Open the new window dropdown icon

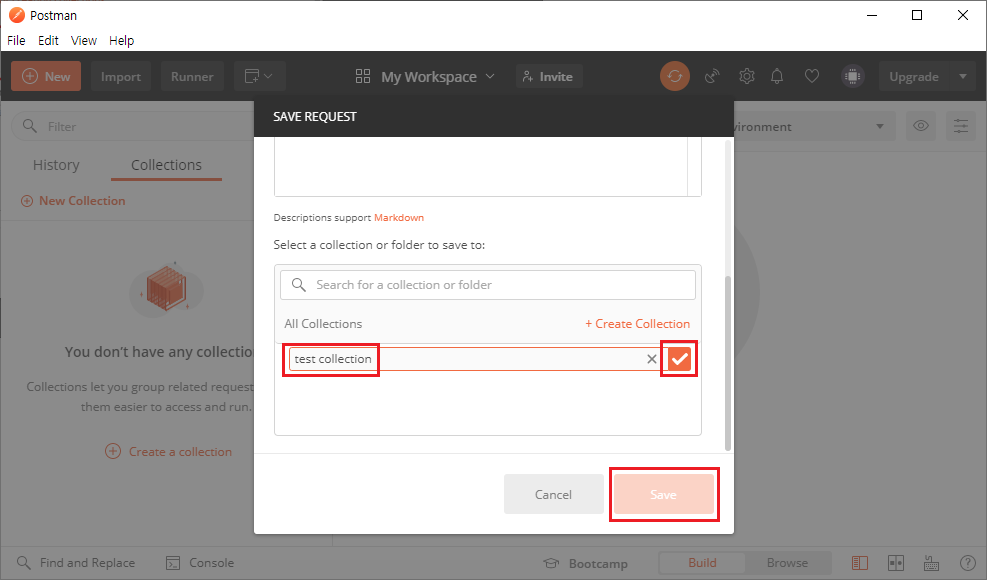(259, 76)
